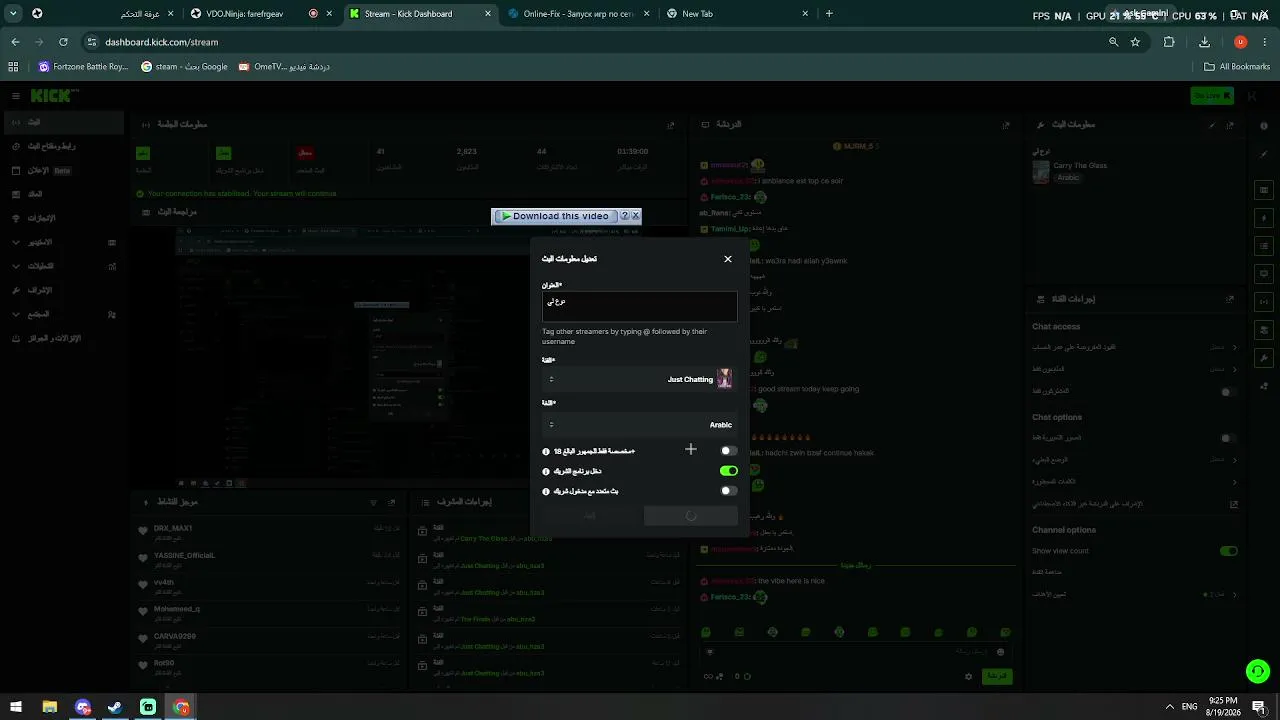1280x720 pixels.
Task: Close the Download this video bar
Action: 635,216
